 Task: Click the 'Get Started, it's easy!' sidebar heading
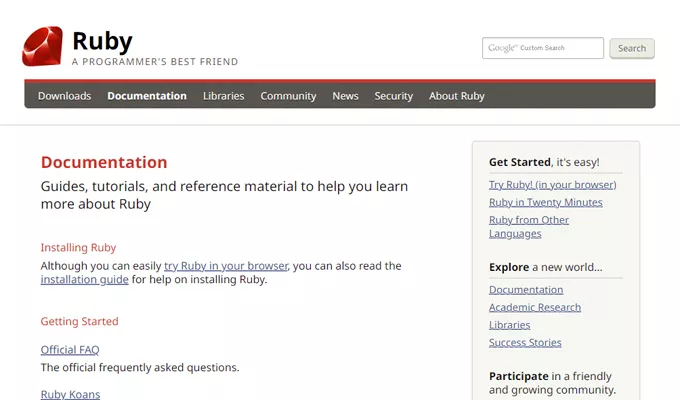click(x=544, y=162)
